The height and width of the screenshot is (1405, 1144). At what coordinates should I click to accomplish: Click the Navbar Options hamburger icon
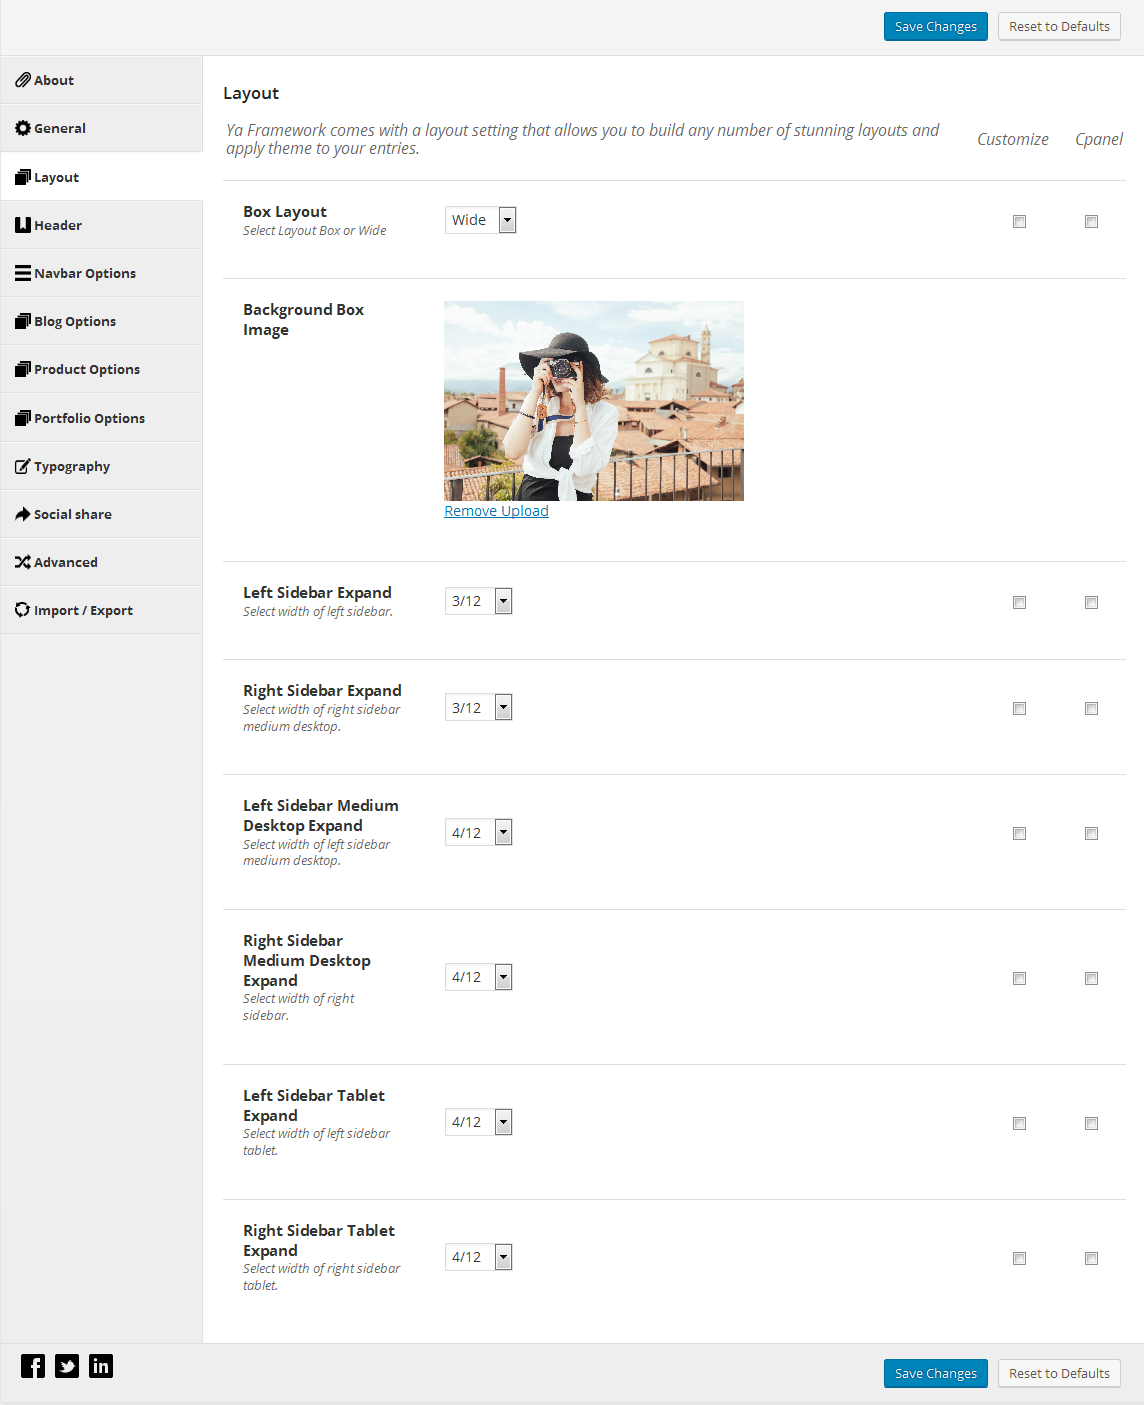23,273
